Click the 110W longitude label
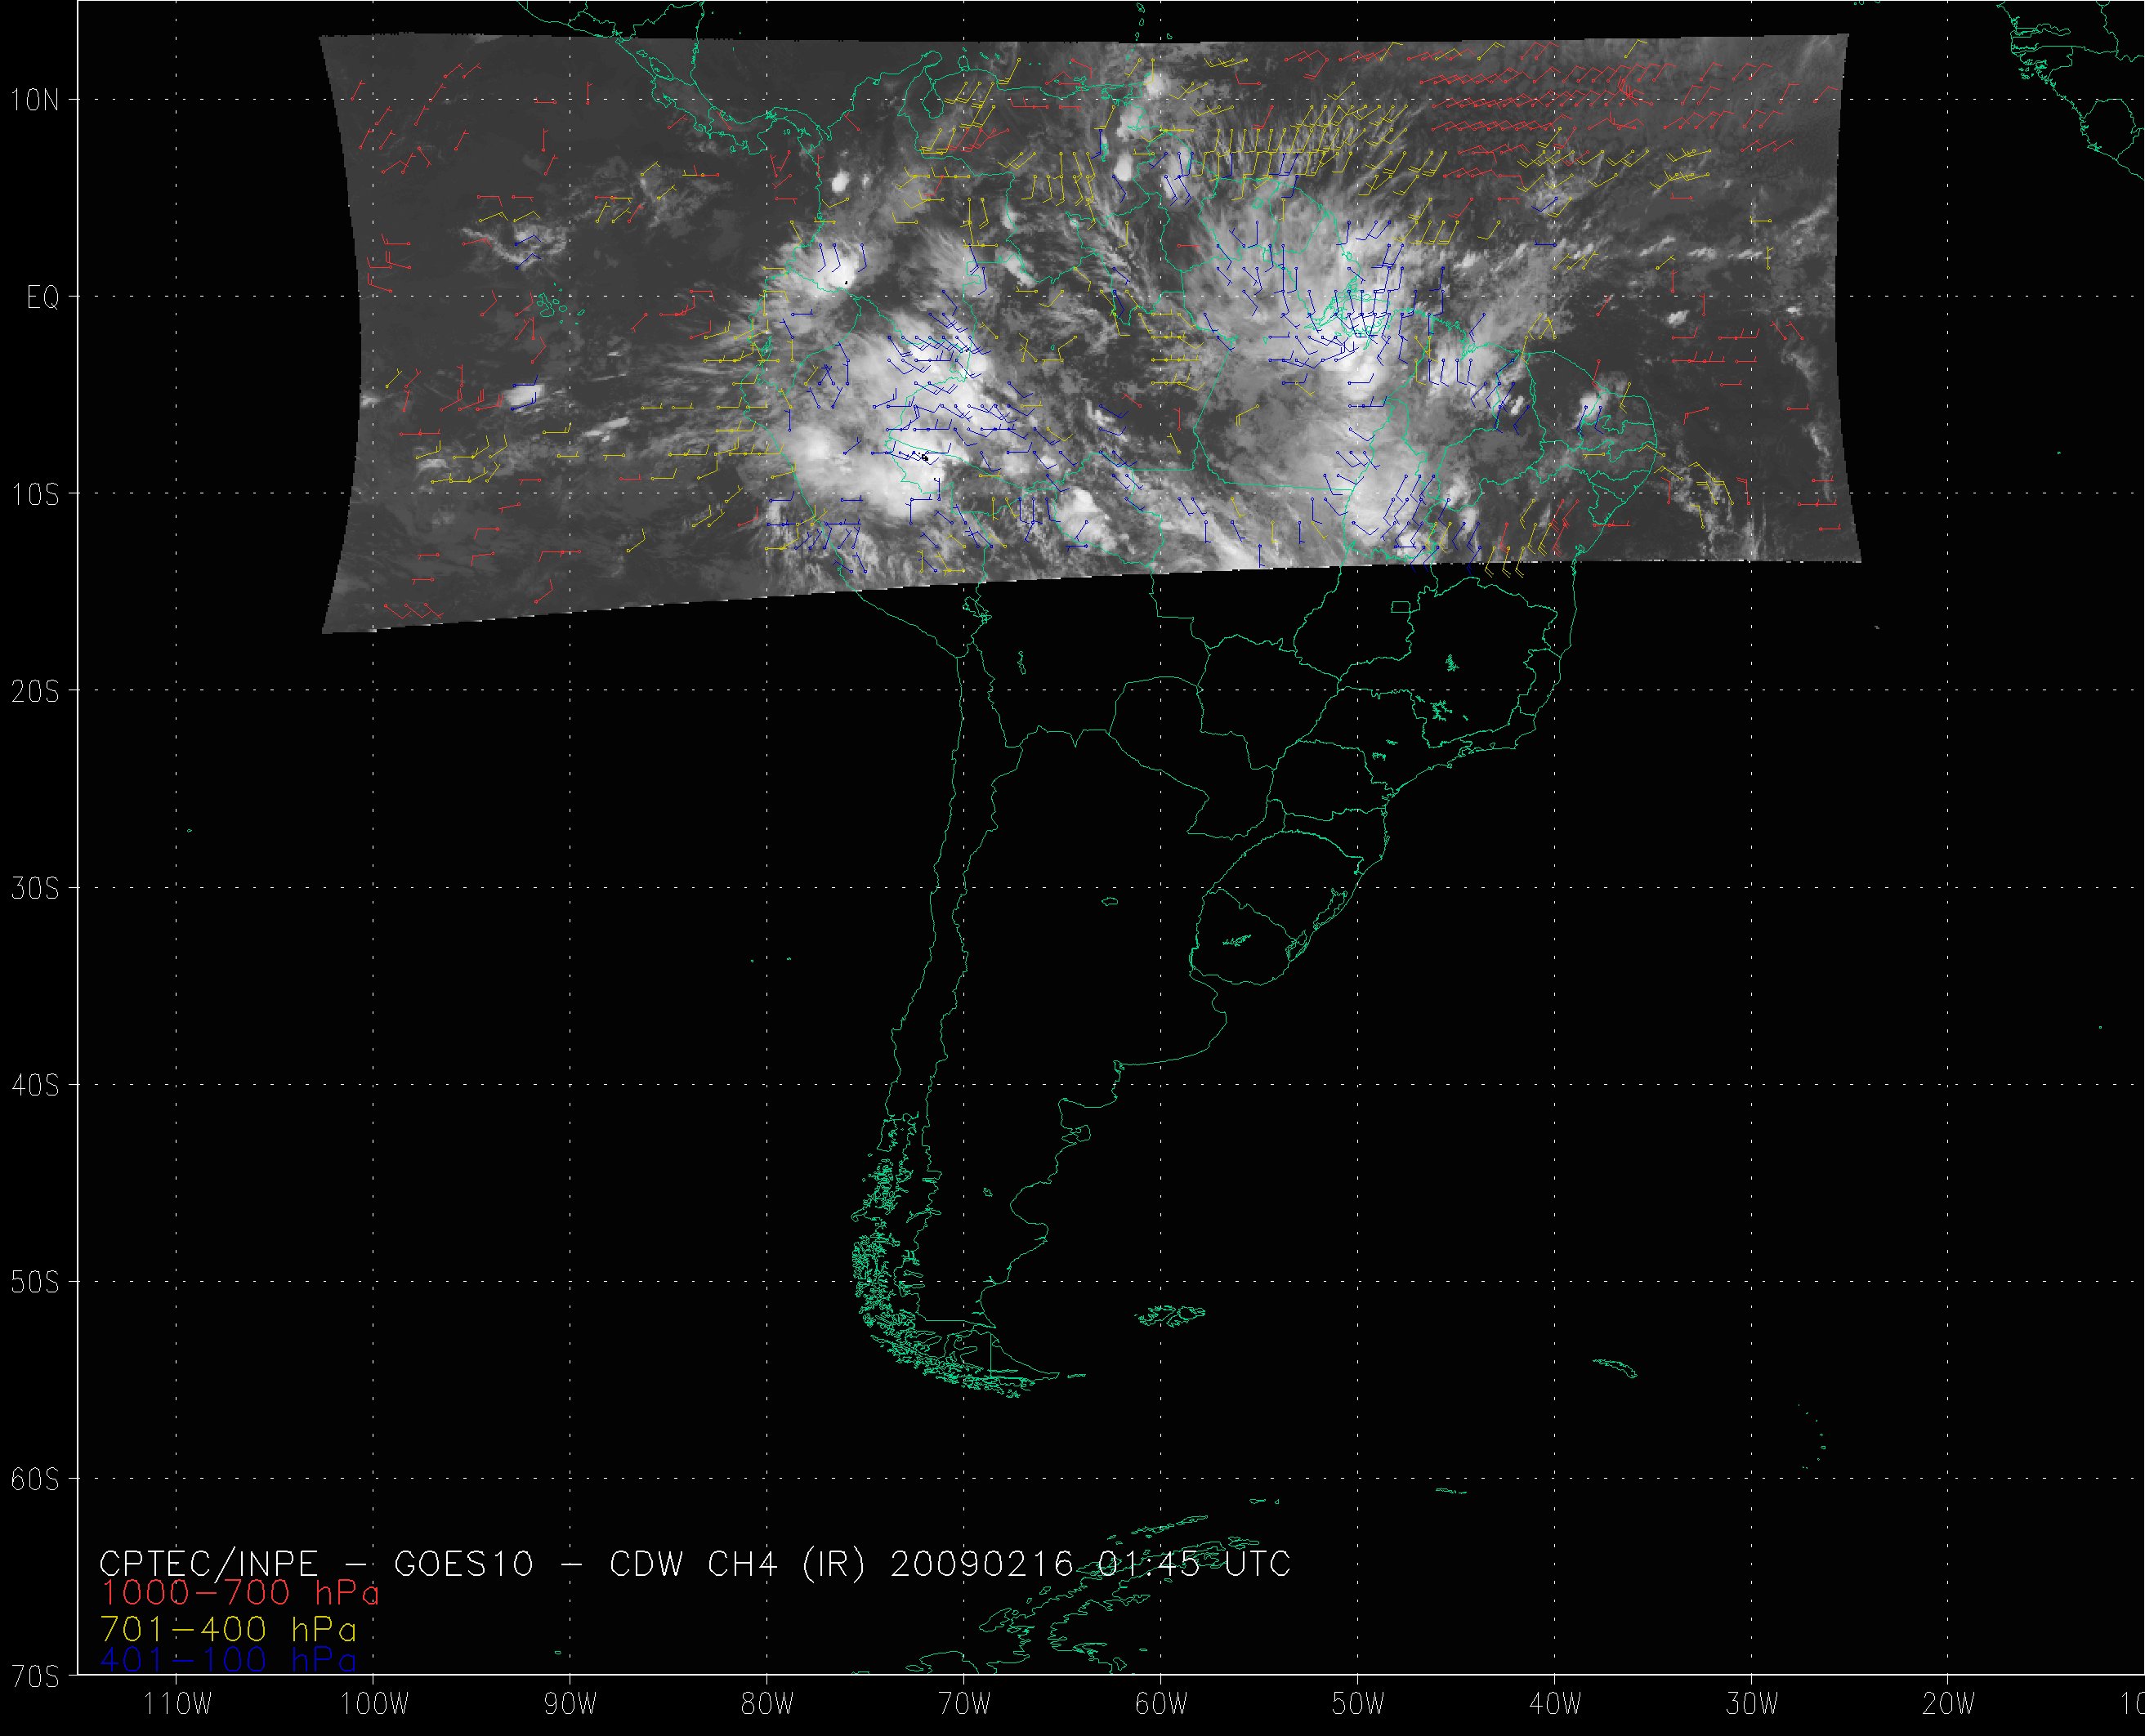Image resolution: width=2145 pixels, height=1736 pixels. click(177, 1704)
